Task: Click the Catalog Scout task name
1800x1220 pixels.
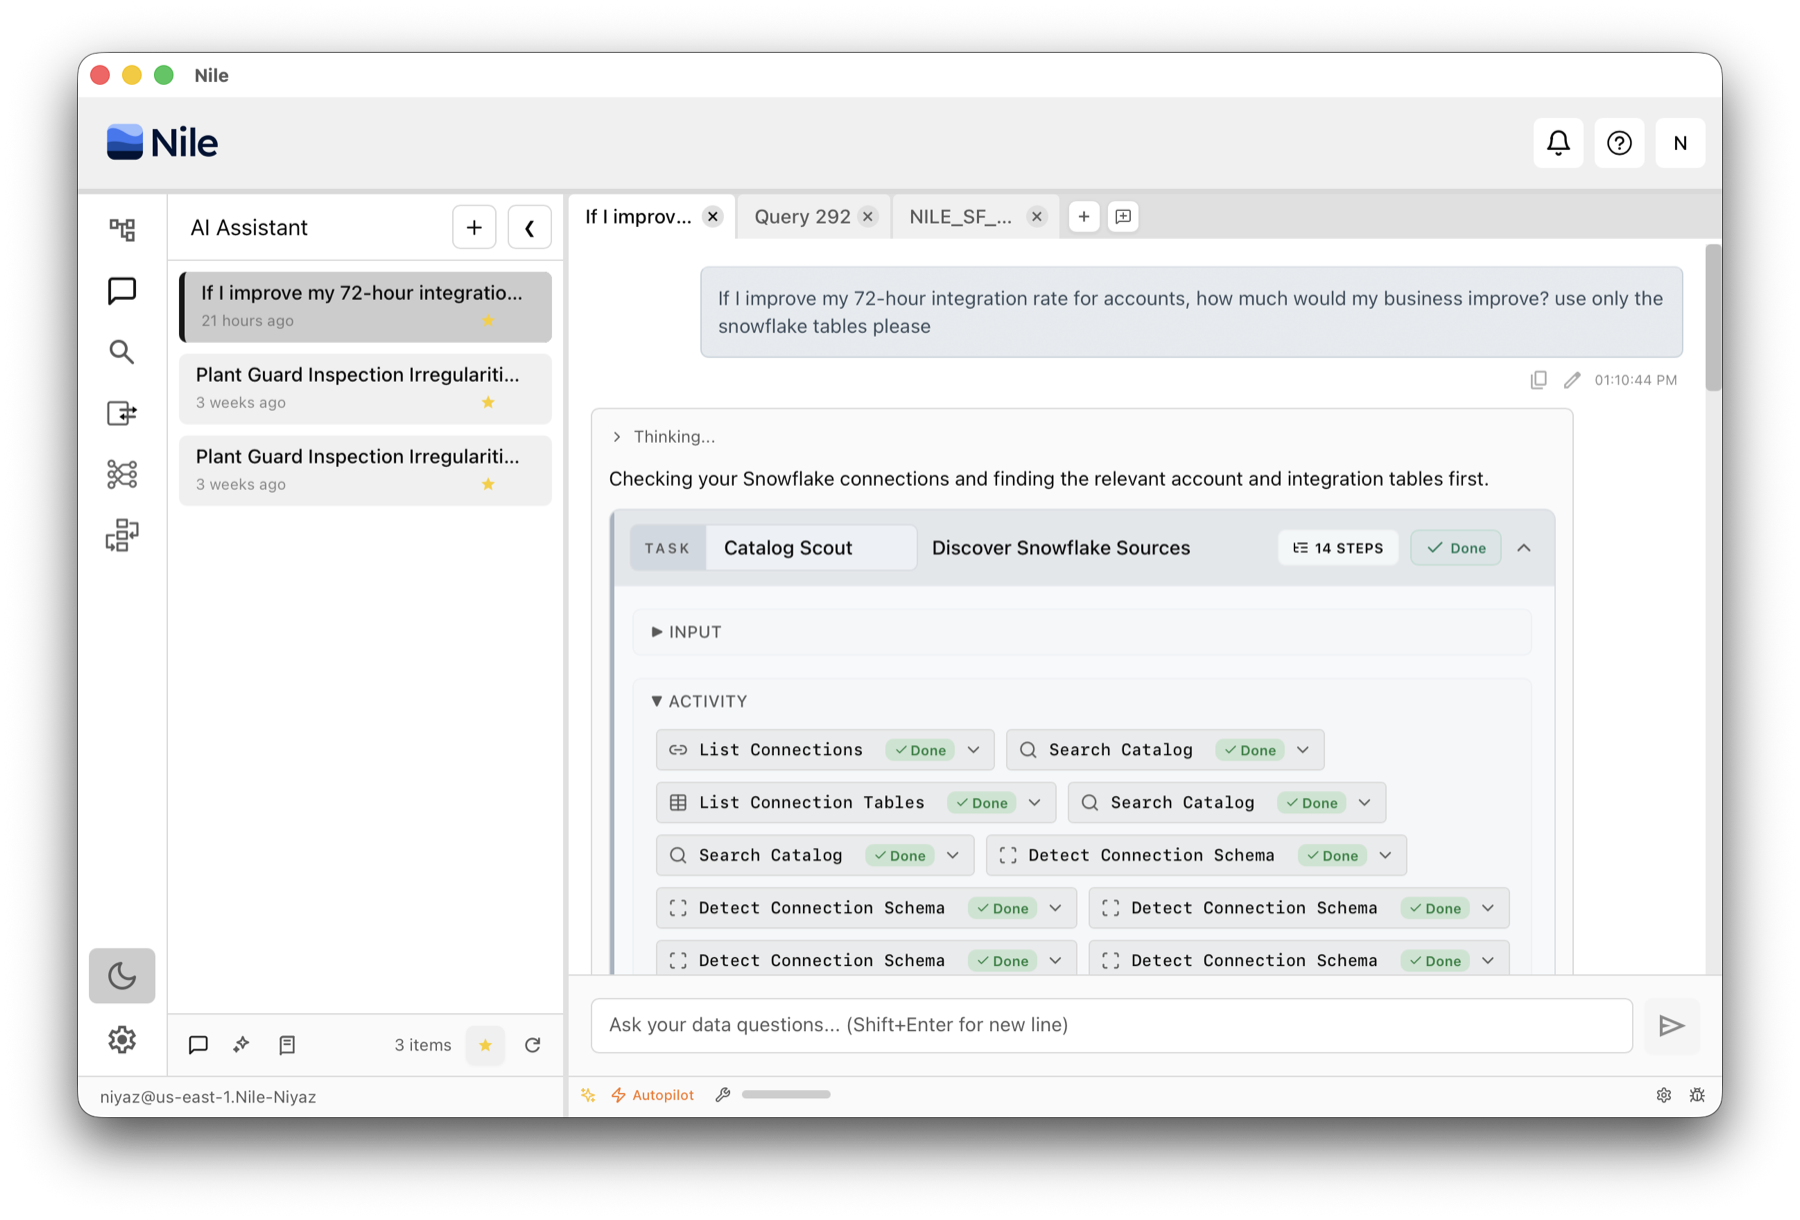Action: [x=788, y=548]
